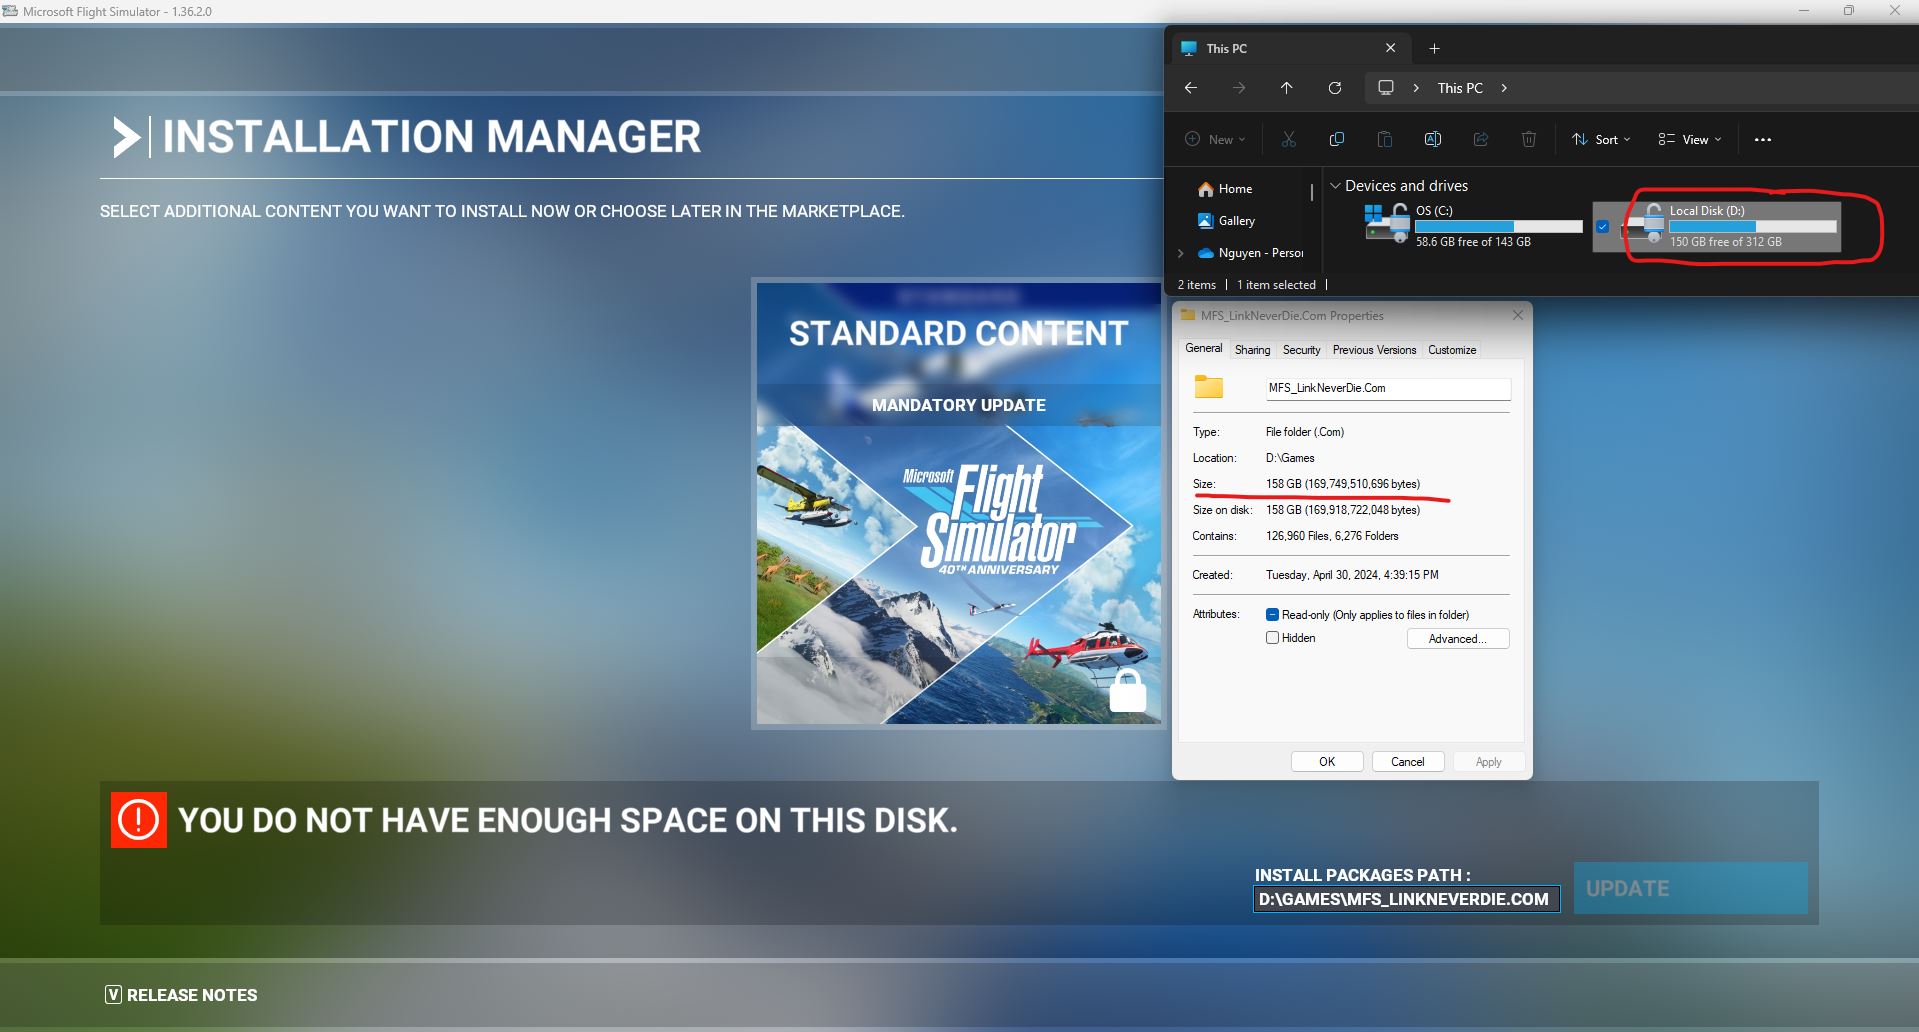The image size is (1919, 1032).
Task: Enable the Hidden attribute checkbox
Action: [1272, 638]
